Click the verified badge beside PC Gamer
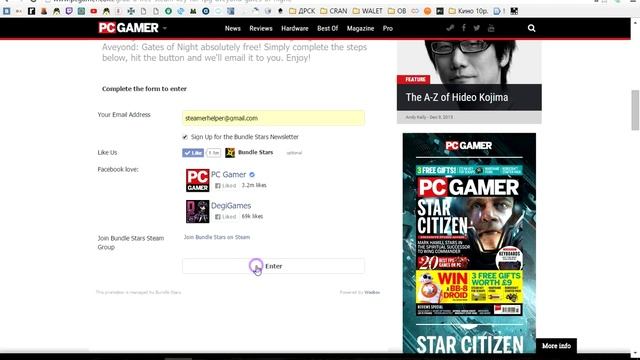The image size is (640, 360). 252,175
